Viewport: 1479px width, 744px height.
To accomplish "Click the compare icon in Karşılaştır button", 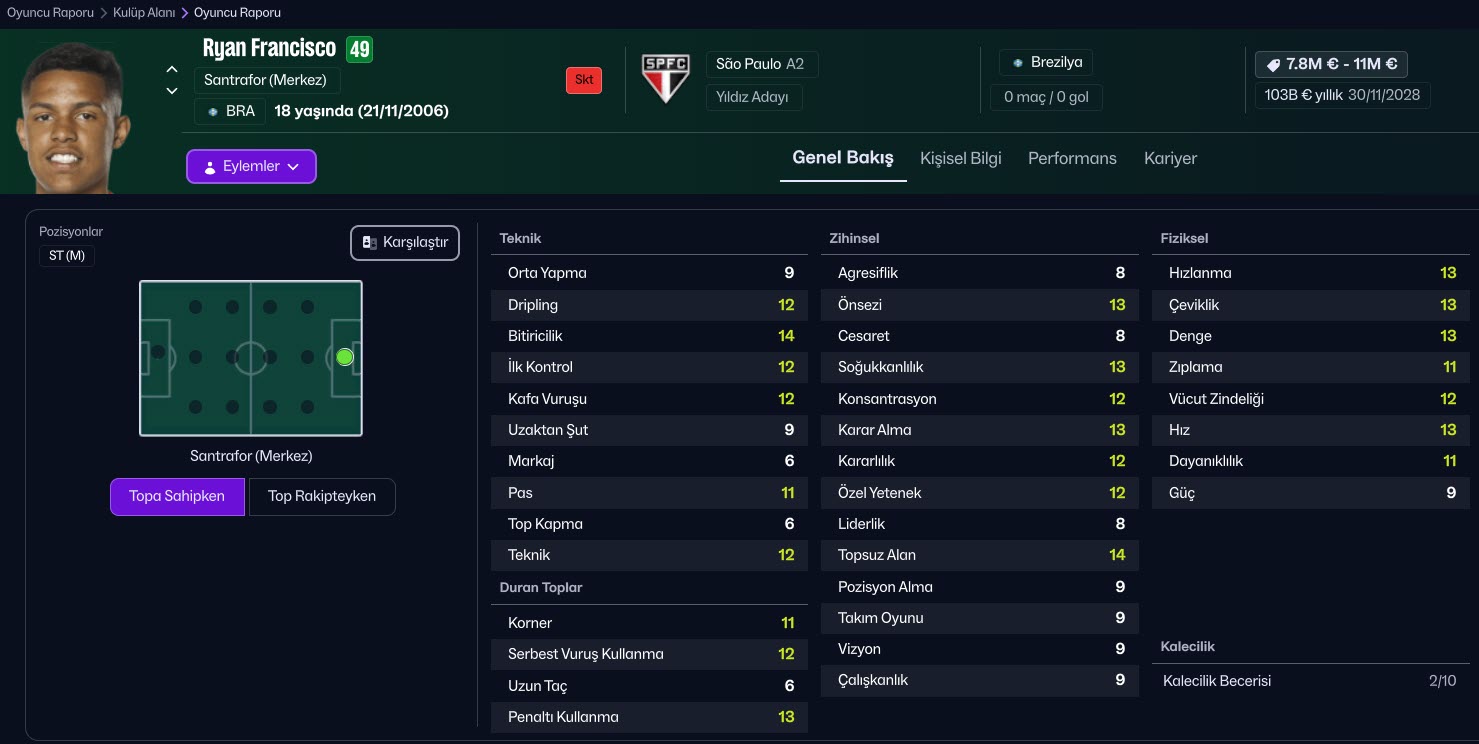I will [370, 243].
